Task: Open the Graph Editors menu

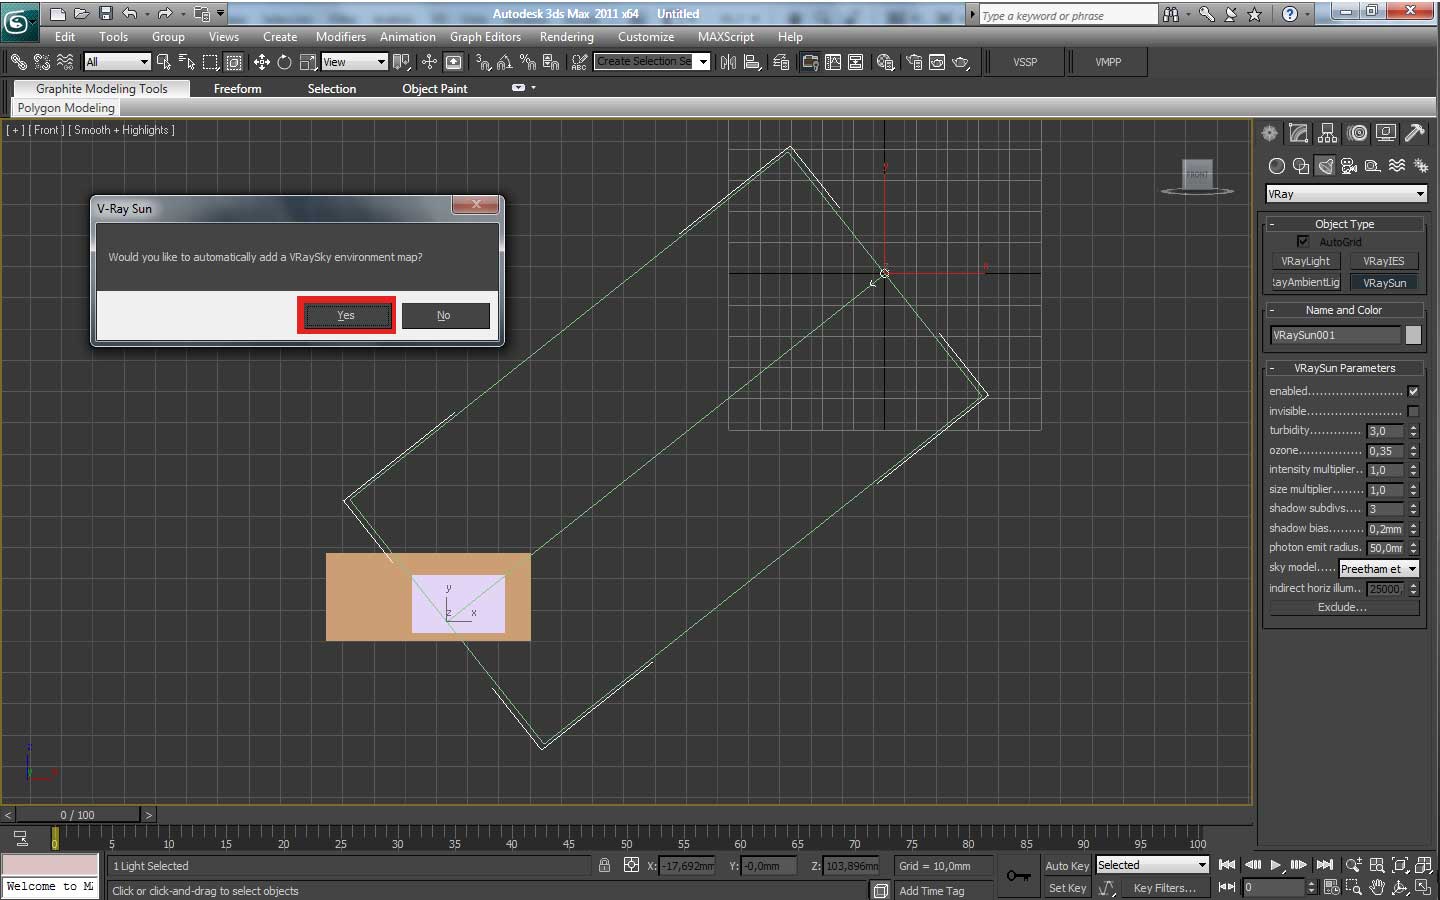Action: [x=485, y=37]
